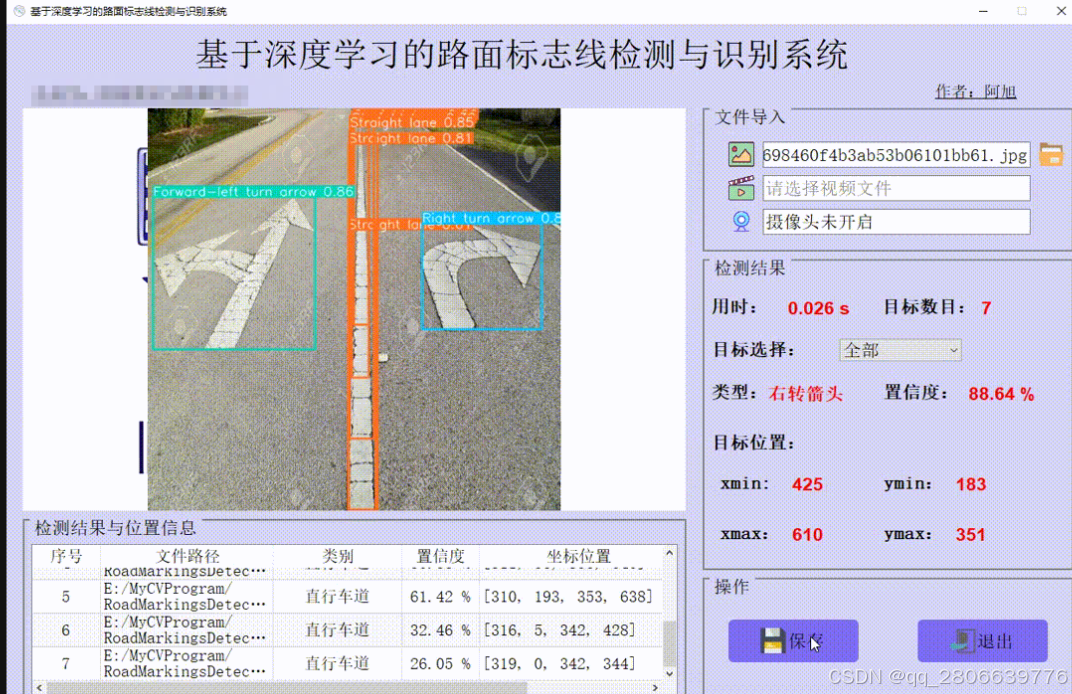Click the floppy disk icon on 保存 button
Viewport: 1072px width, 694px height.
[770, 642]
